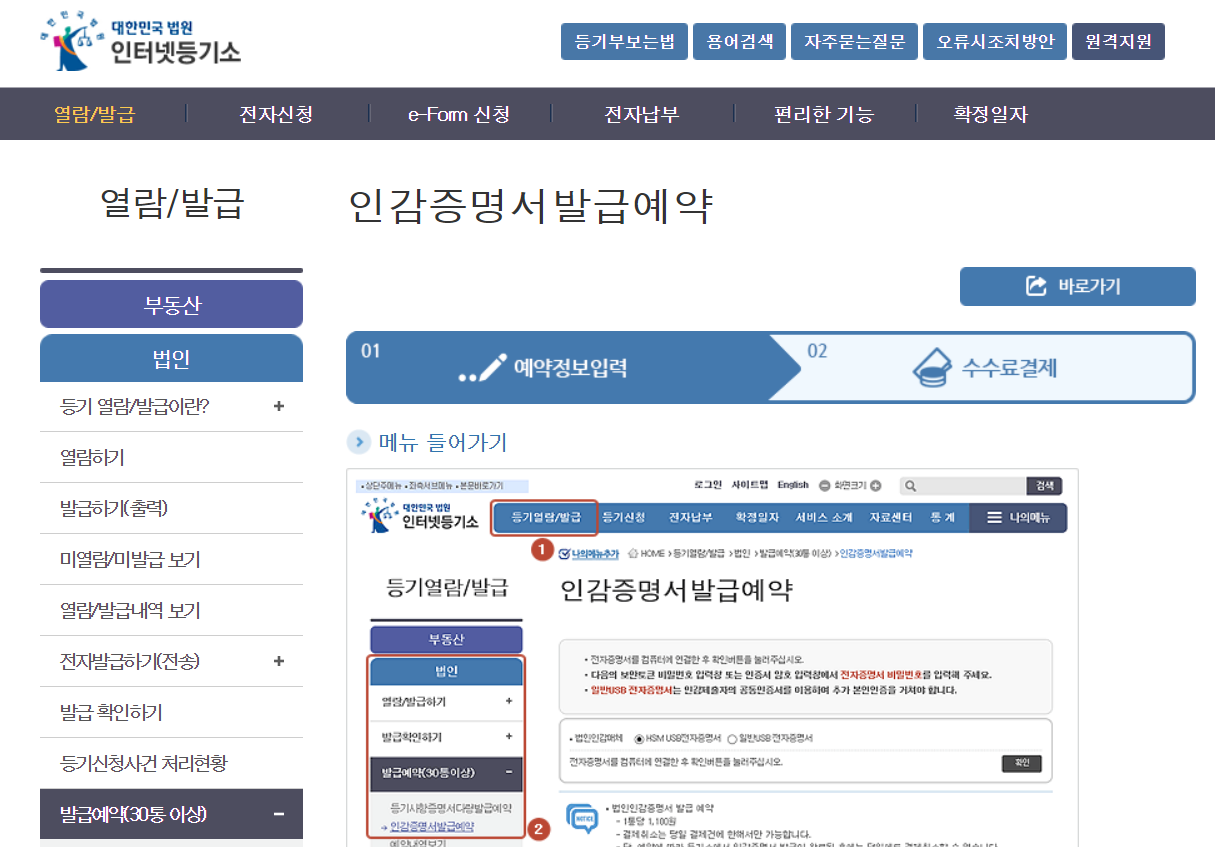Click 로그인 link in the guide image
The image size is (1224, 847).
point(708,485)
